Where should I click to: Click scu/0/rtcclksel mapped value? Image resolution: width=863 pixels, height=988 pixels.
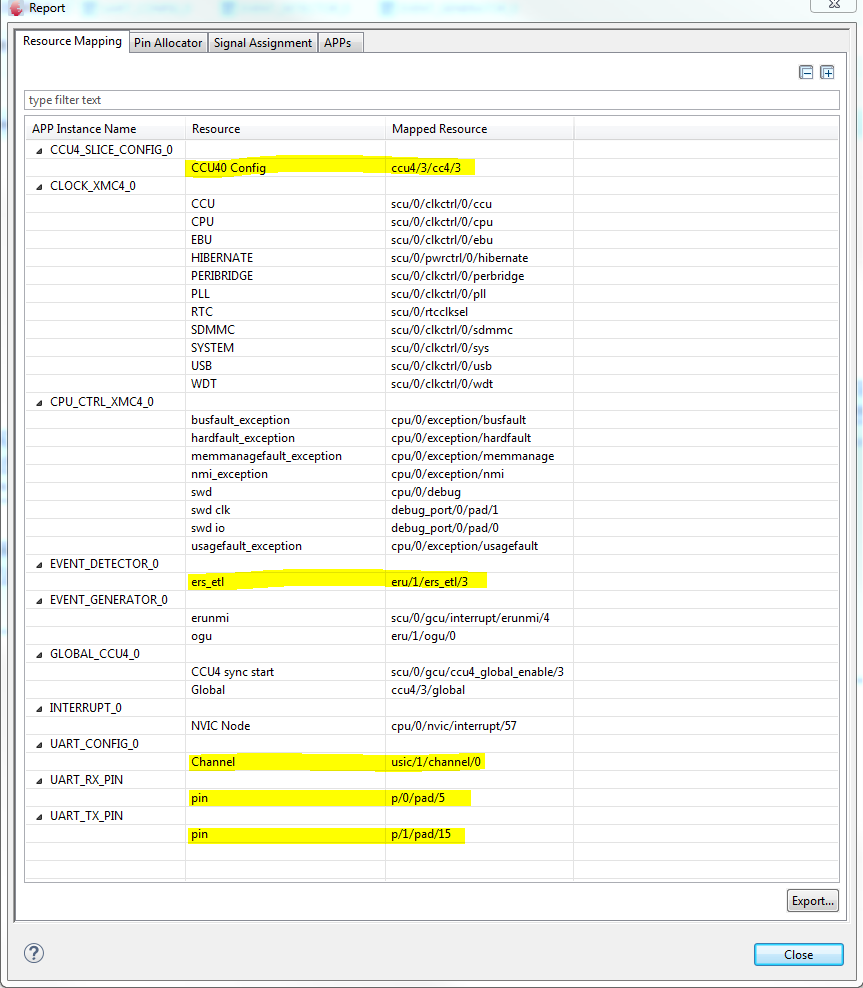[429, 312]
